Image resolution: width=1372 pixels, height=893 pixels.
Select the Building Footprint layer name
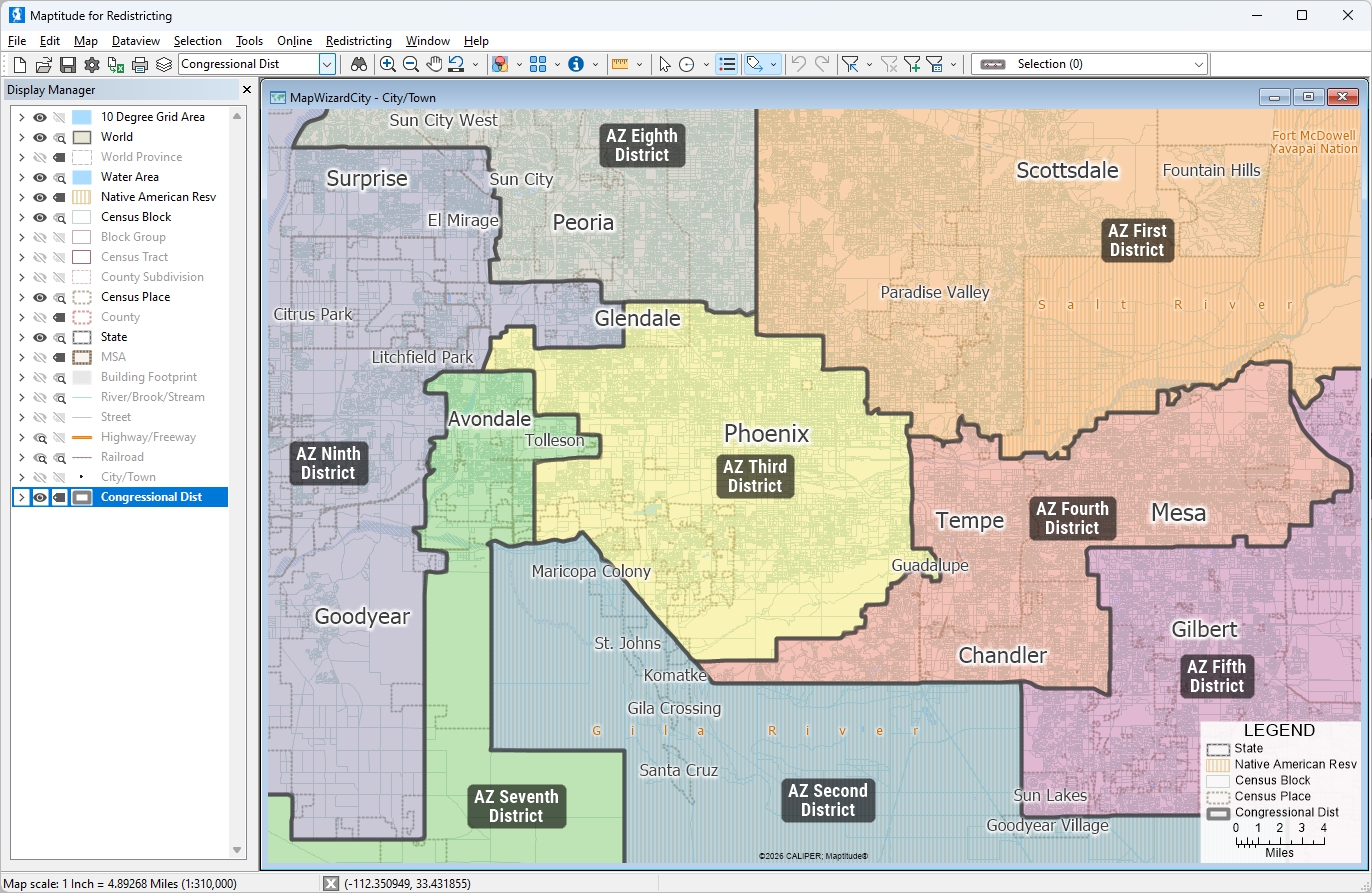149,377
